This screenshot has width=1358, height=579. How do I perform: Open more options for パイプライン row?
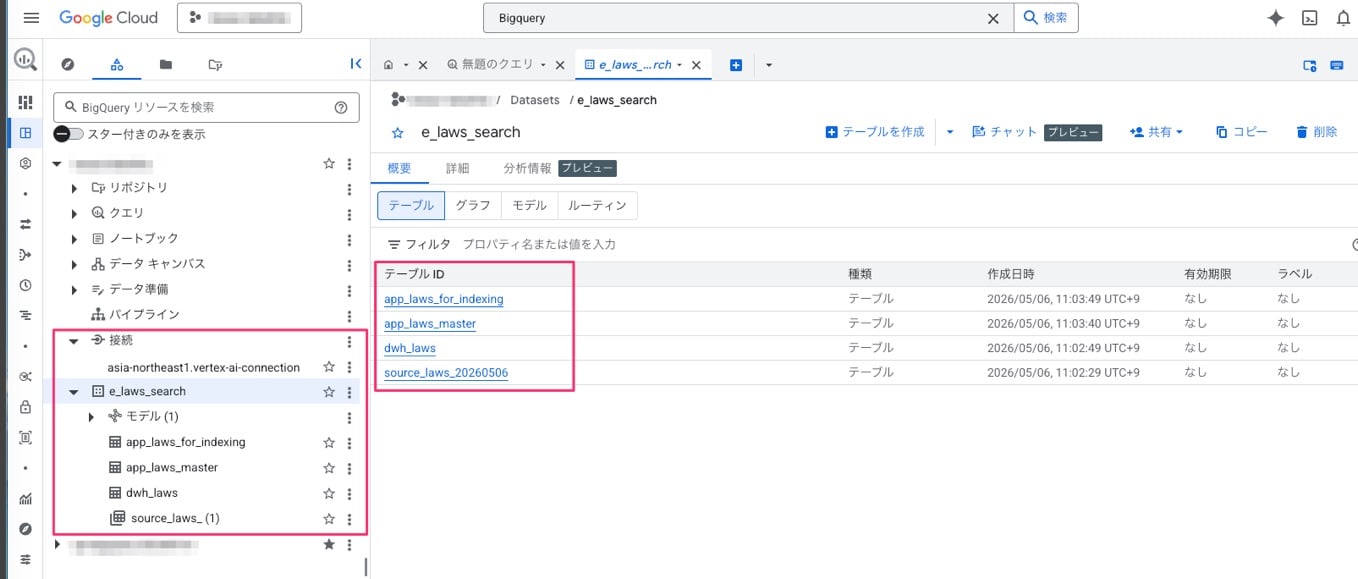tap(349, 315)
